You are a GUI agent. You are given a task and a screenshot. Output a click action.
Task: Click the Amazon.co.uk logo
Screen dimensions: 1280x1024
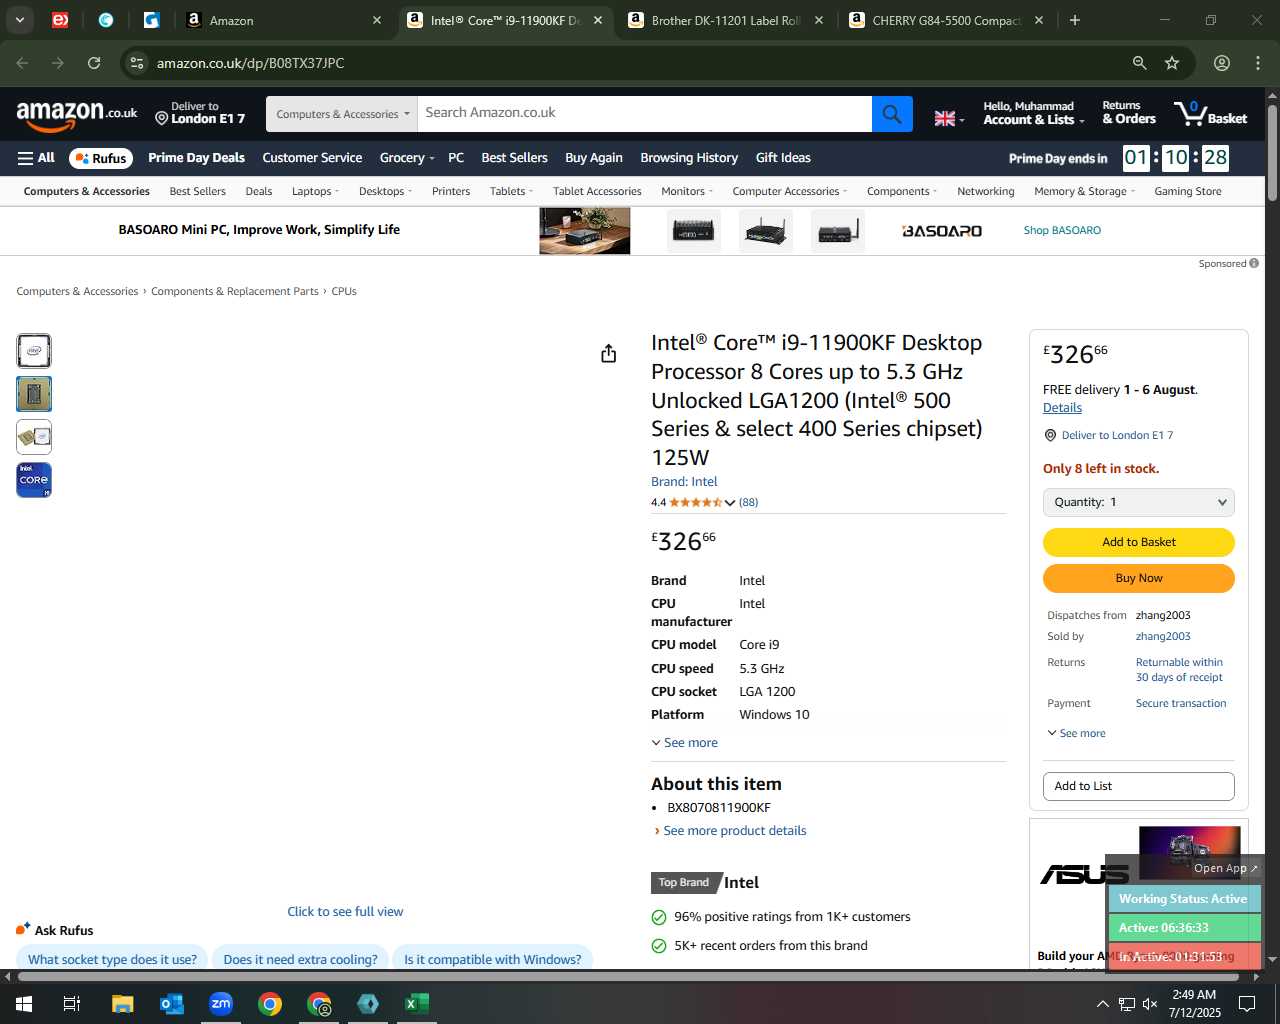pyautogui.click(x=77, y=115)
